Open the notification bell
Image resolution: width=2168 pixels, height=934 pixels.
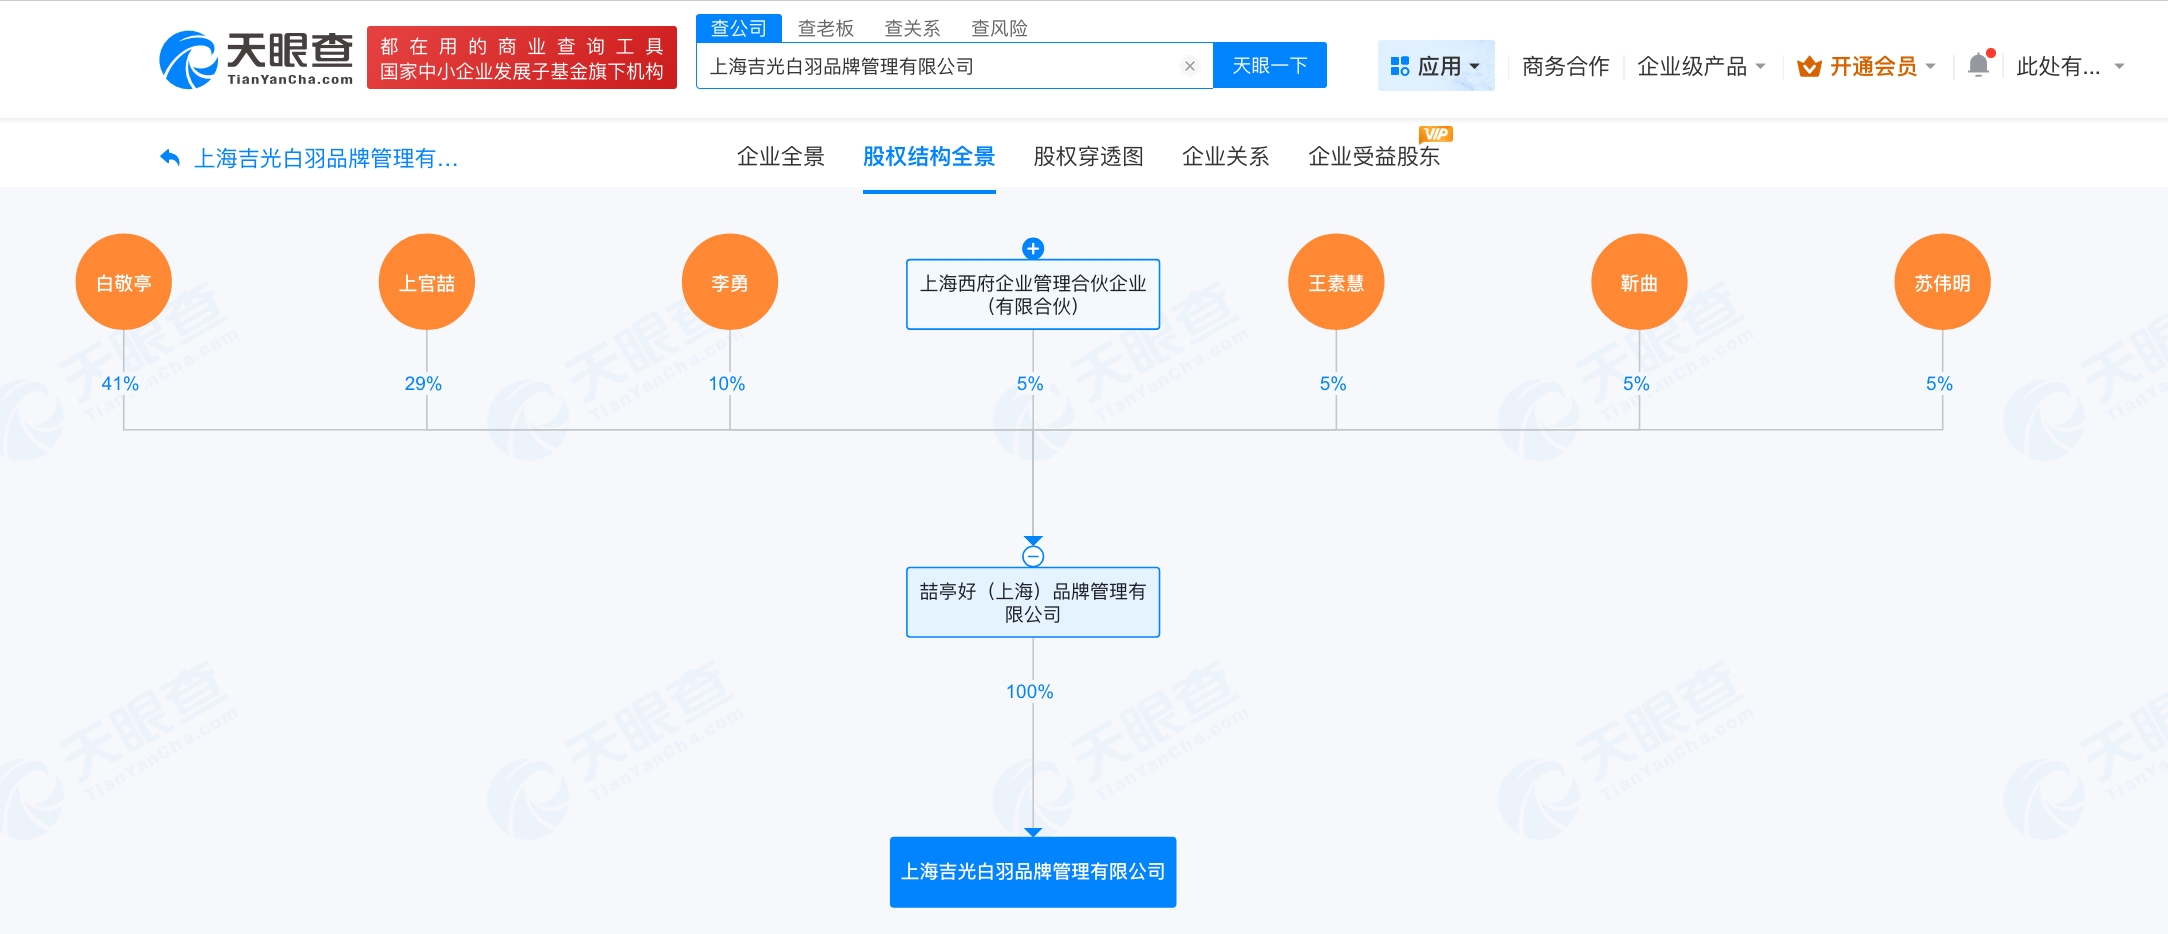(x=1977, y=66)
